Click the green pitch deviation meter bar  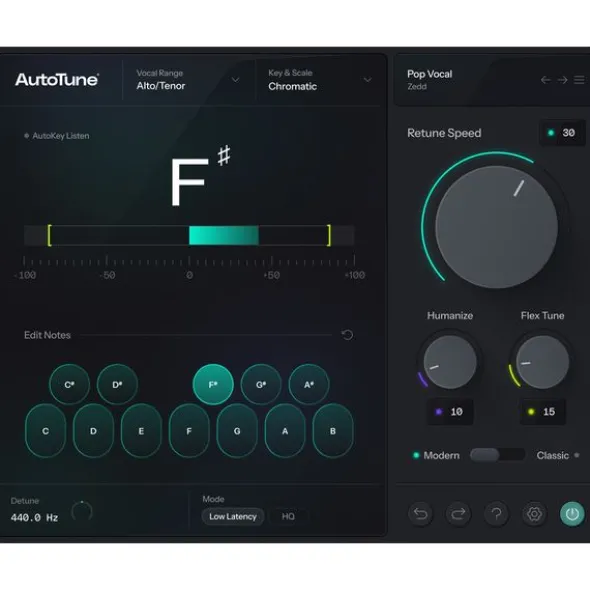224,235
